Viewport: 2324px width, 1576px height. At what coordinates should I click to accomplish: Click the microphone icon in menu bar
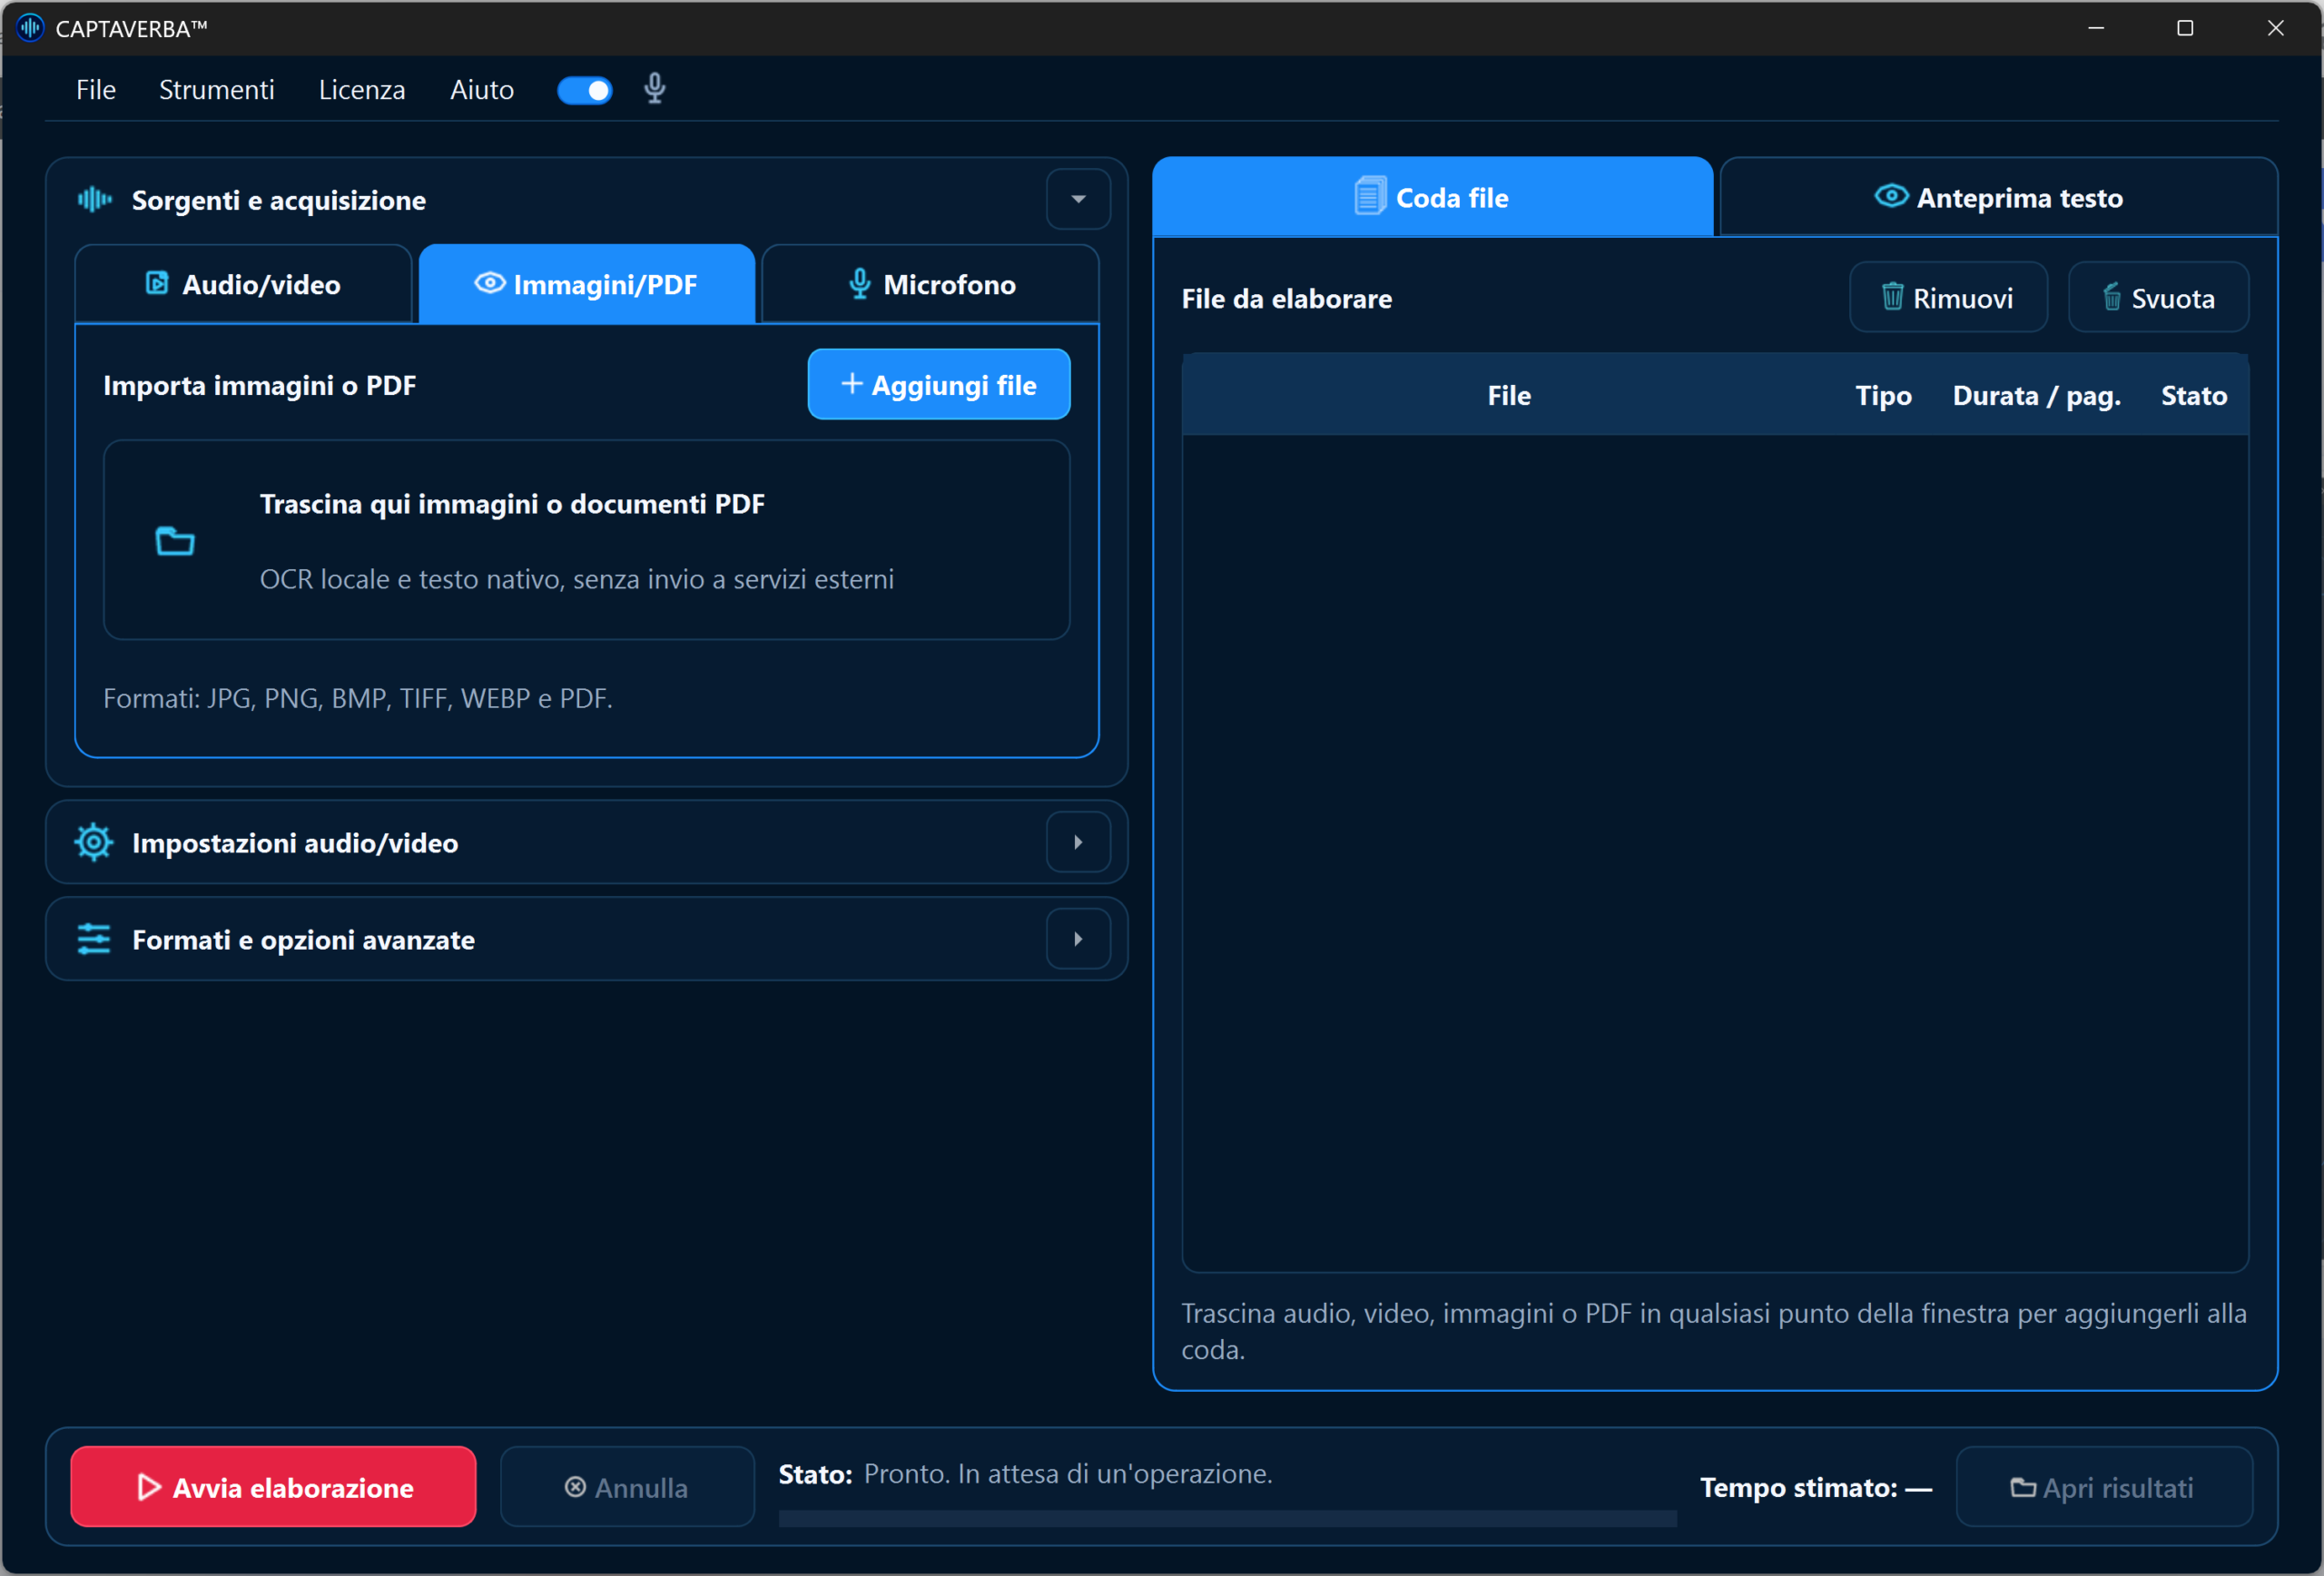pos(654,90)
